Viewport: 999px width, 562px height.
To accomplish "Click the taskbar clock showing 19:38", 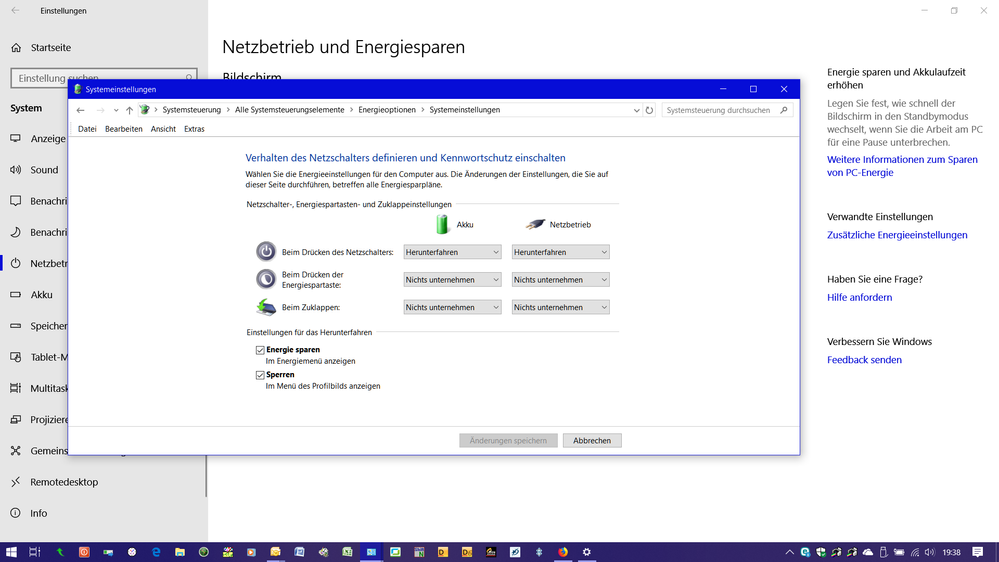I will point(951,552).
